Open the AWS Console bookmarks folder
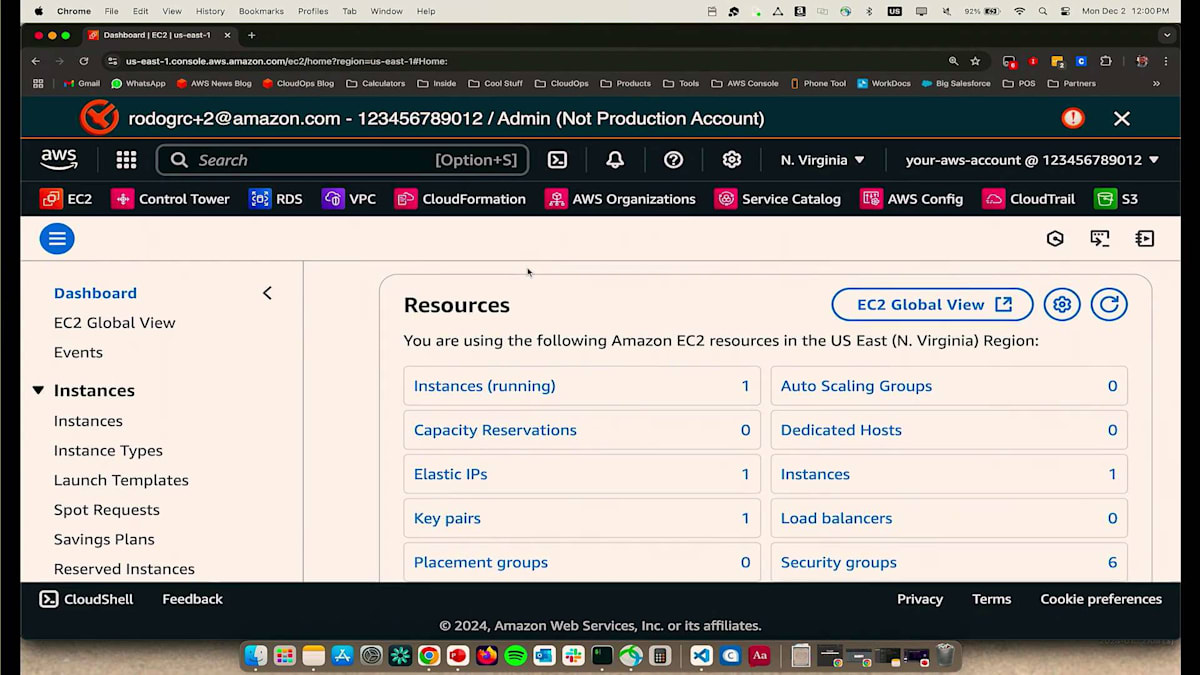 click(x=744, y=83)
